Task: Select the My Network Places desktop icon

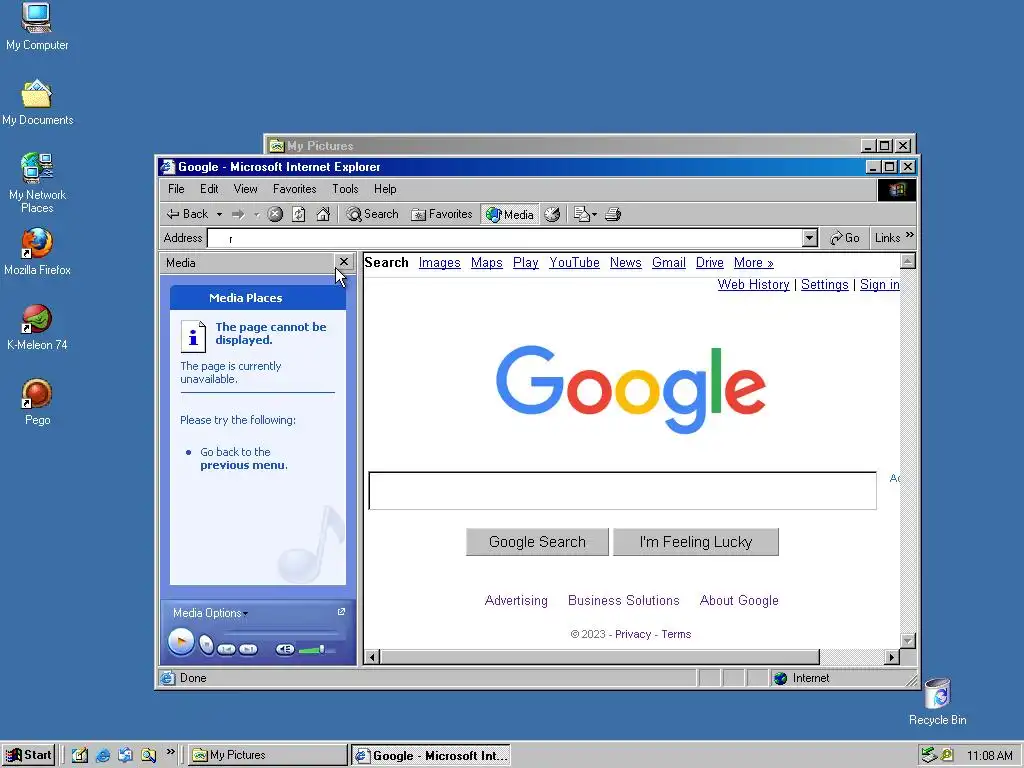Action: [37, 183]
